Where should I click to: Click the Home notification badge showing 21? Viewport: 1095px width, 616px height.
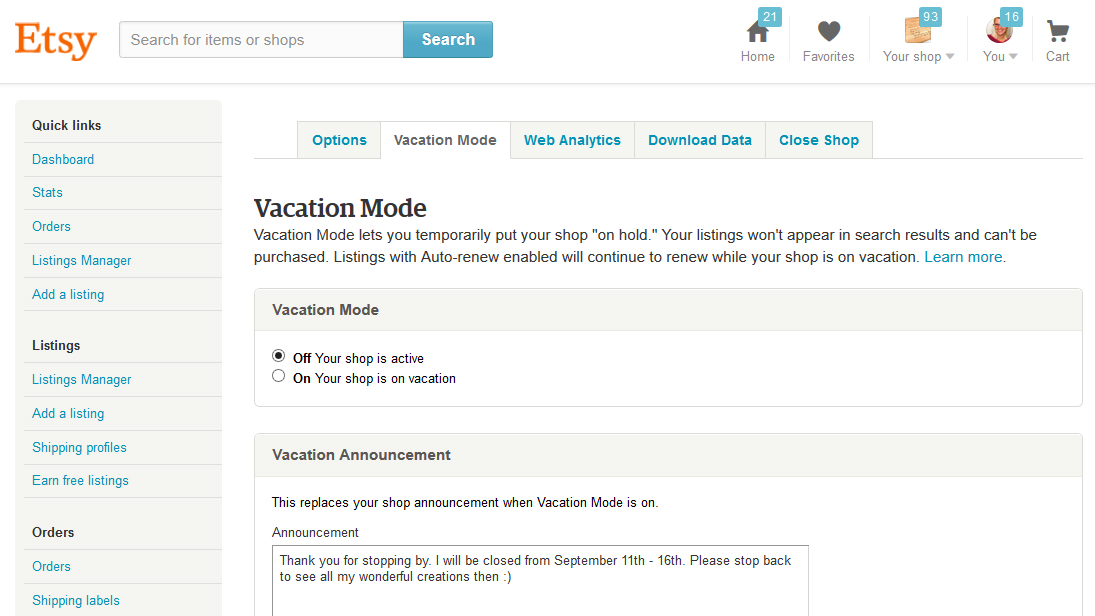point(770,16)
